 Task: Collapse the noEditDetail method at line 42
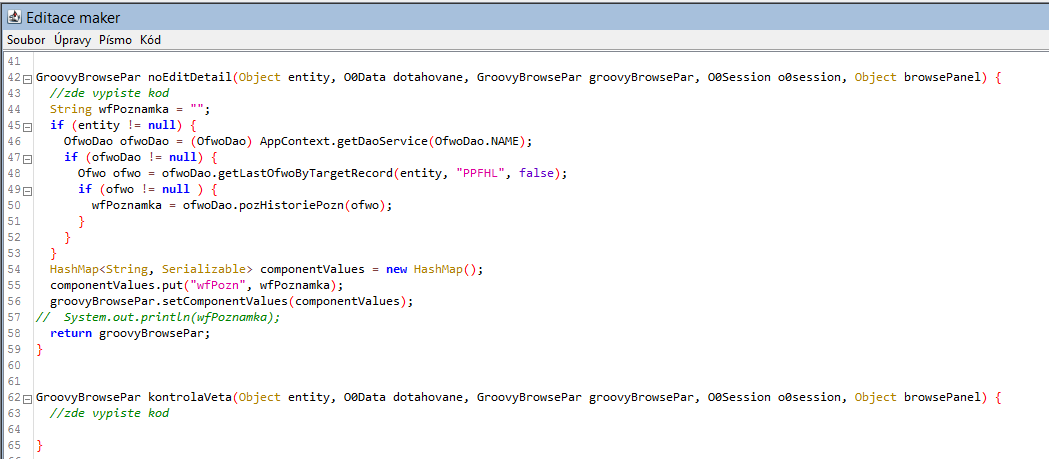pyautogui.click(x=27, y=78)
